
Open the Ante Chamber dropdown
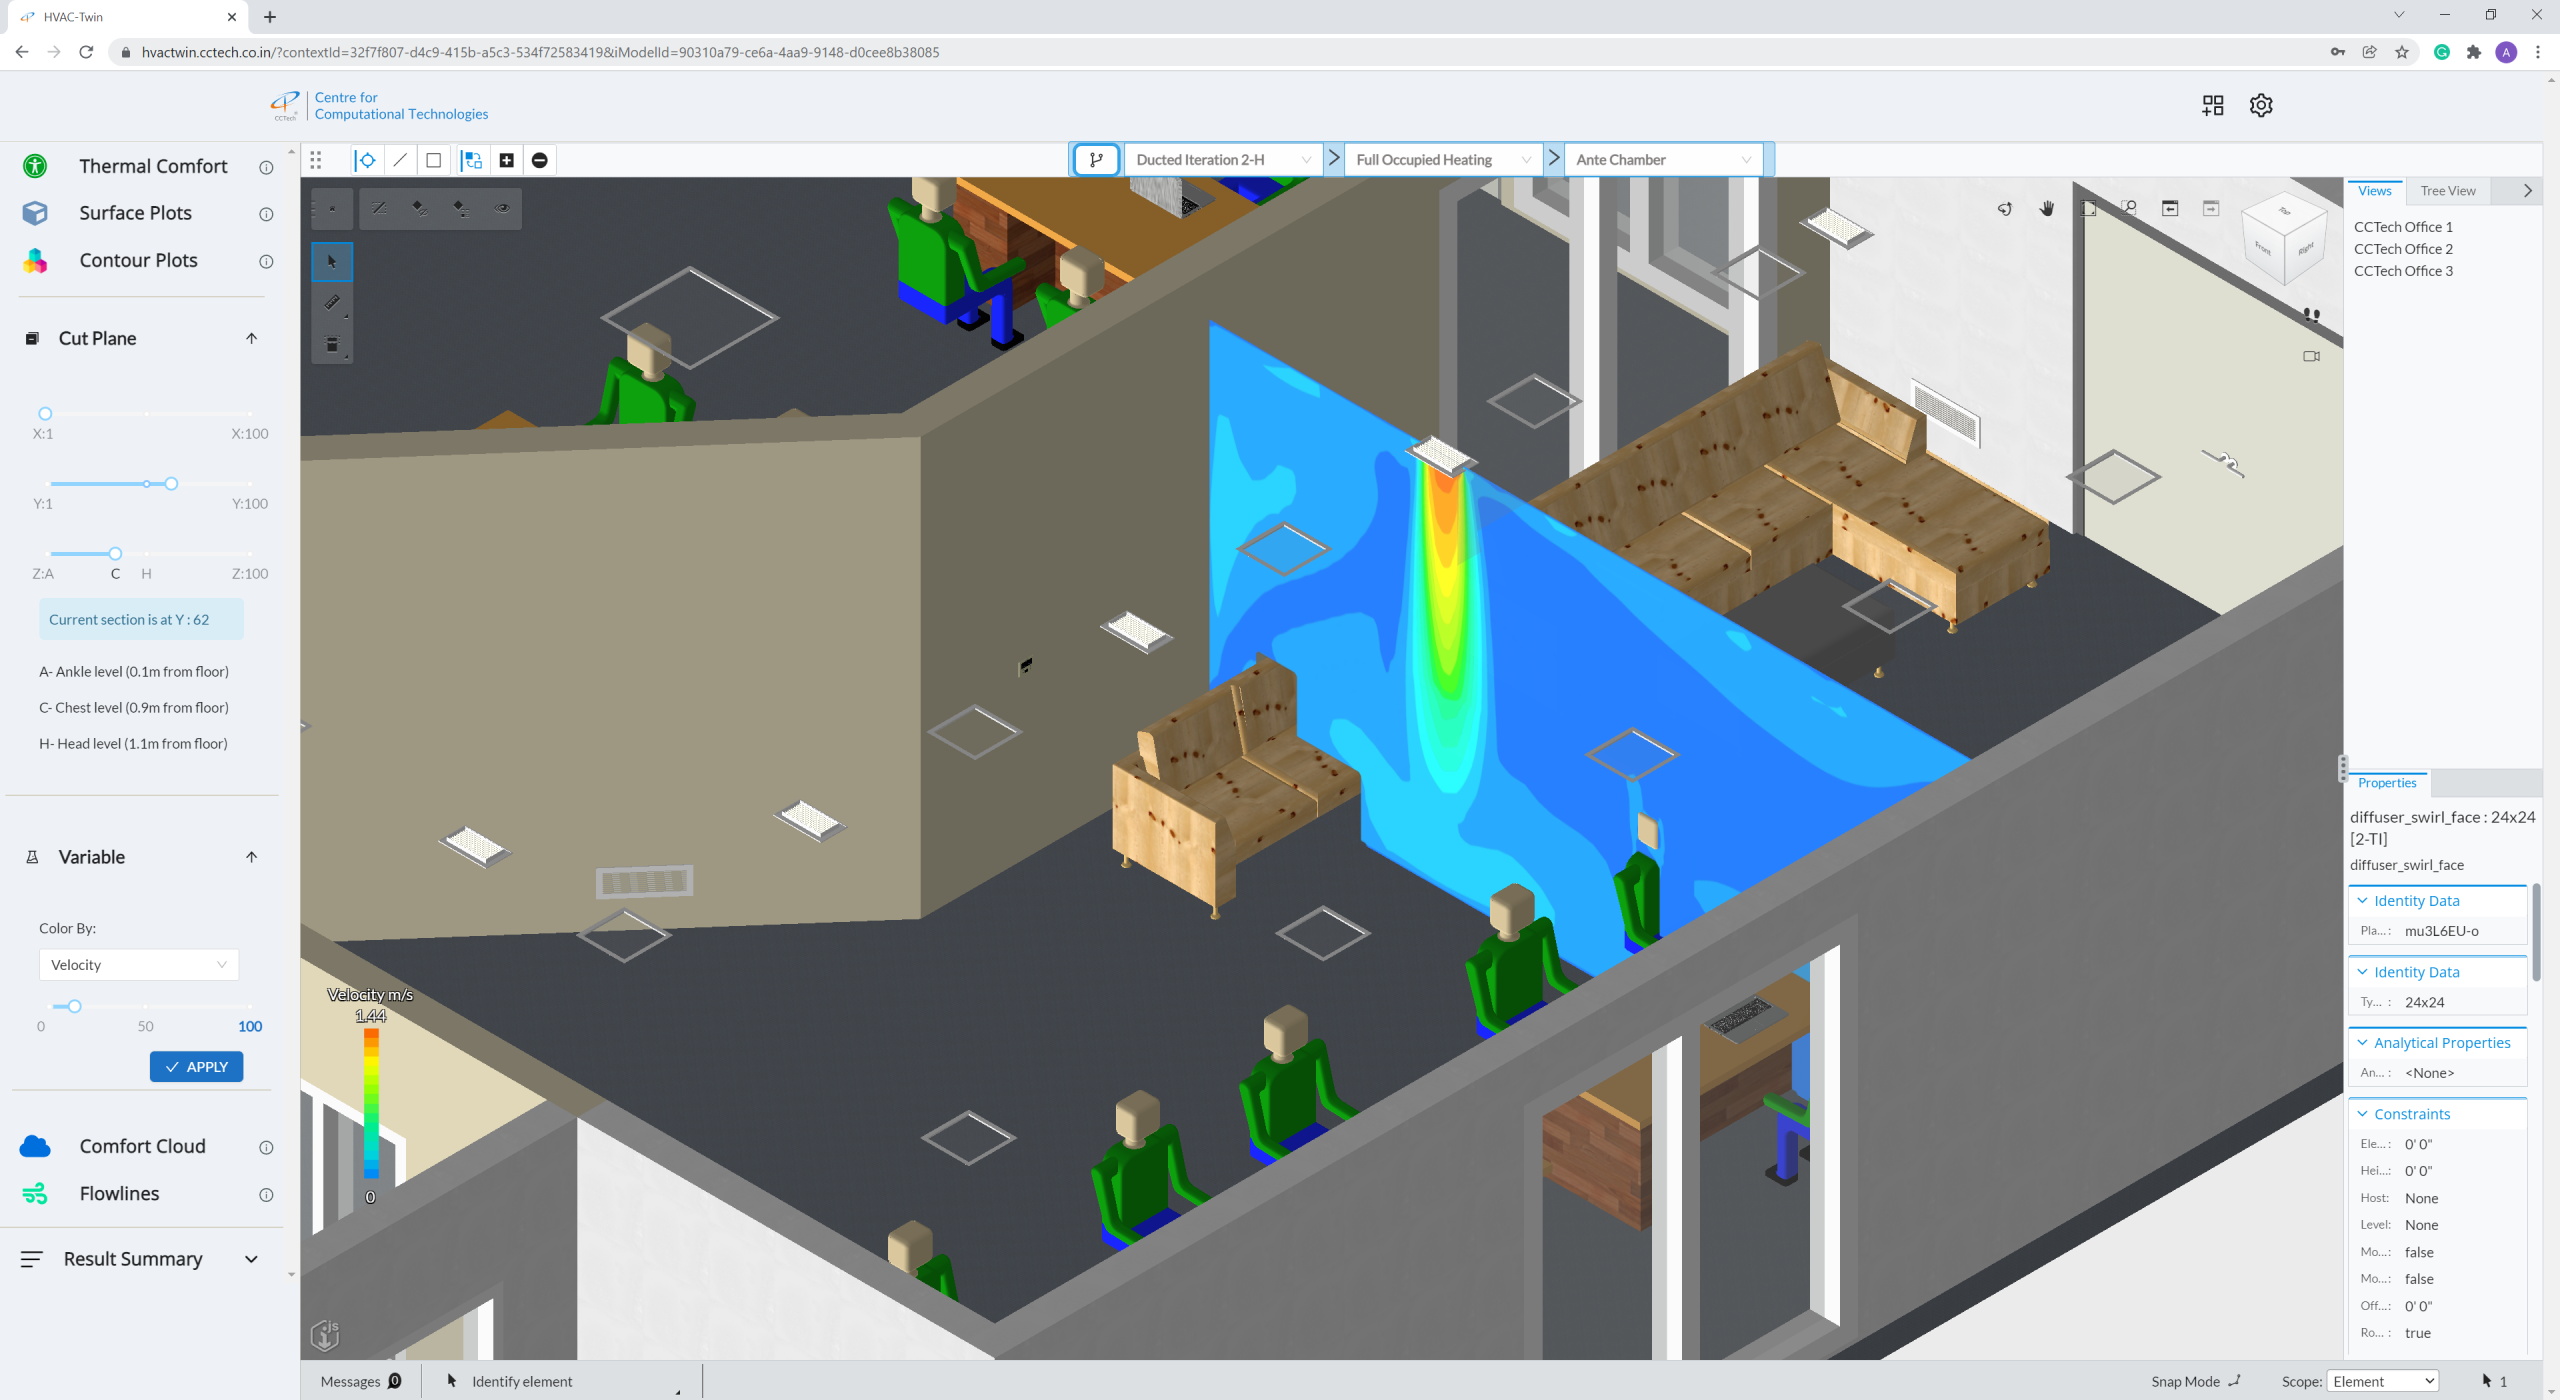coord(1663,160)
